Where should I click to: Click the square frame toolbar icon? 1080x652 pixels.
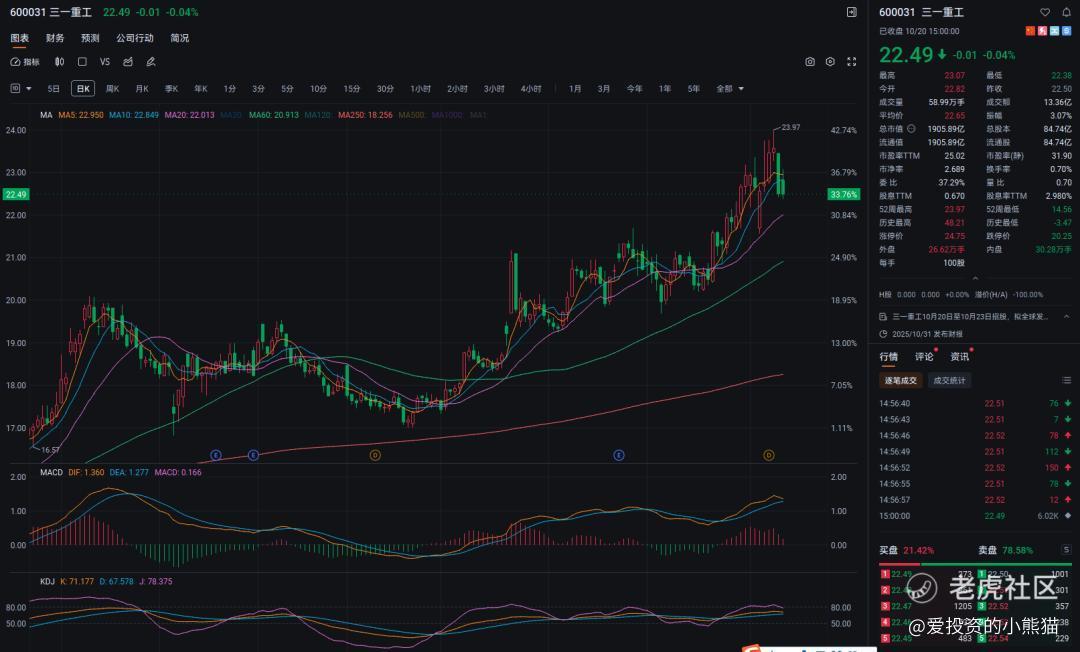[82, 62]
